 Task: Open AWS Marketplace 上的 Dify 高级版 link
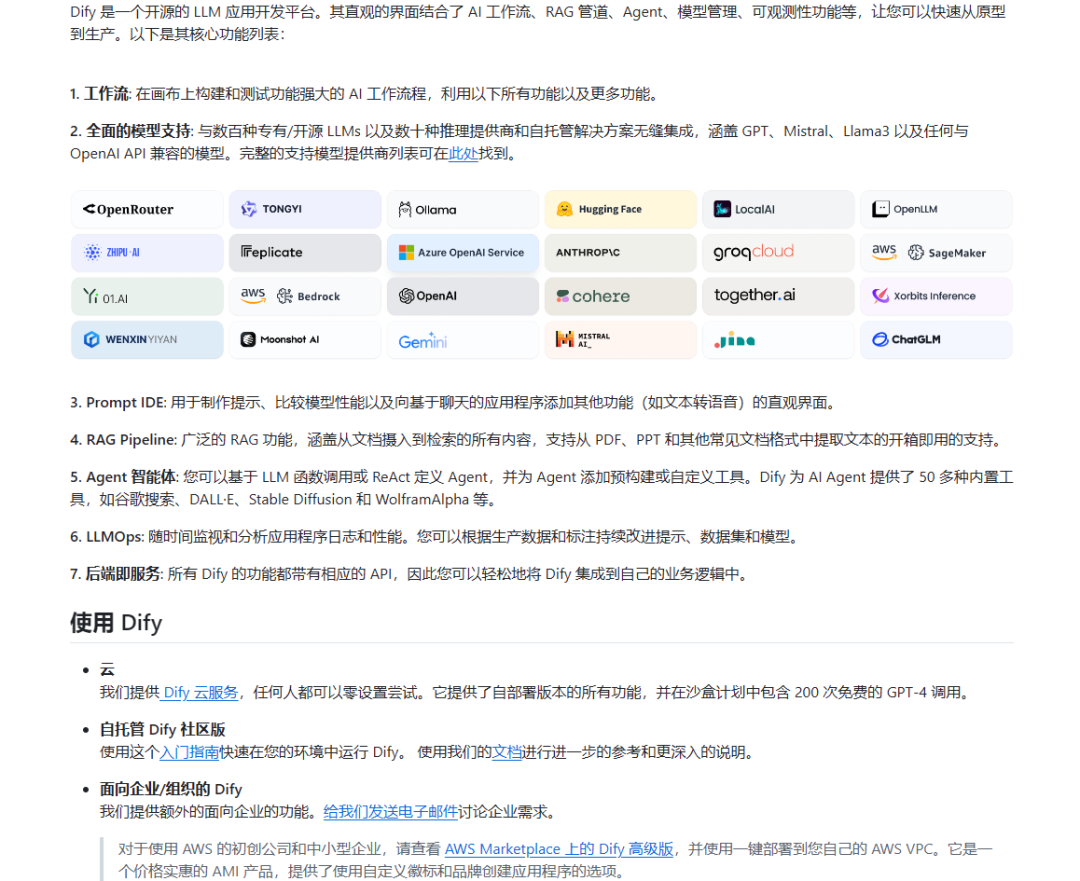coord(559,849)
